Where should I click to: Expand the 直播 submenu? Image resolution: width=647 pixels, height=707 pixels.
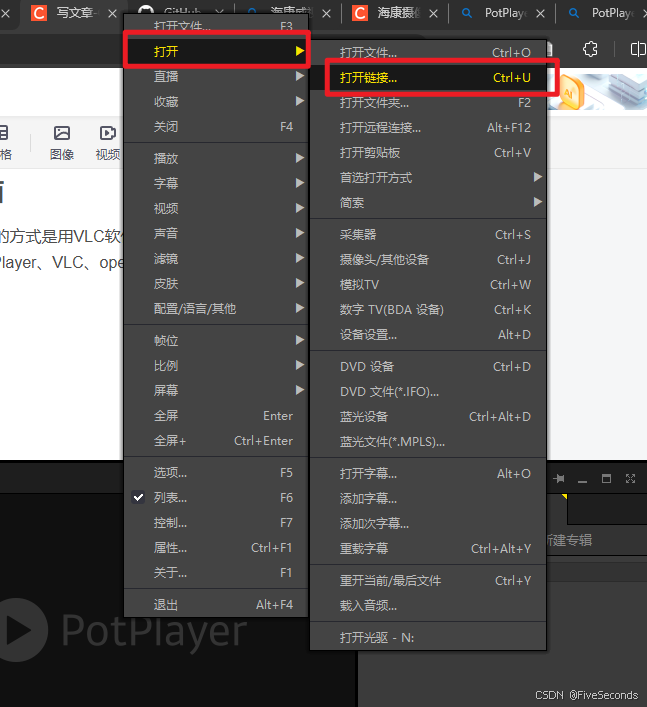216,76
